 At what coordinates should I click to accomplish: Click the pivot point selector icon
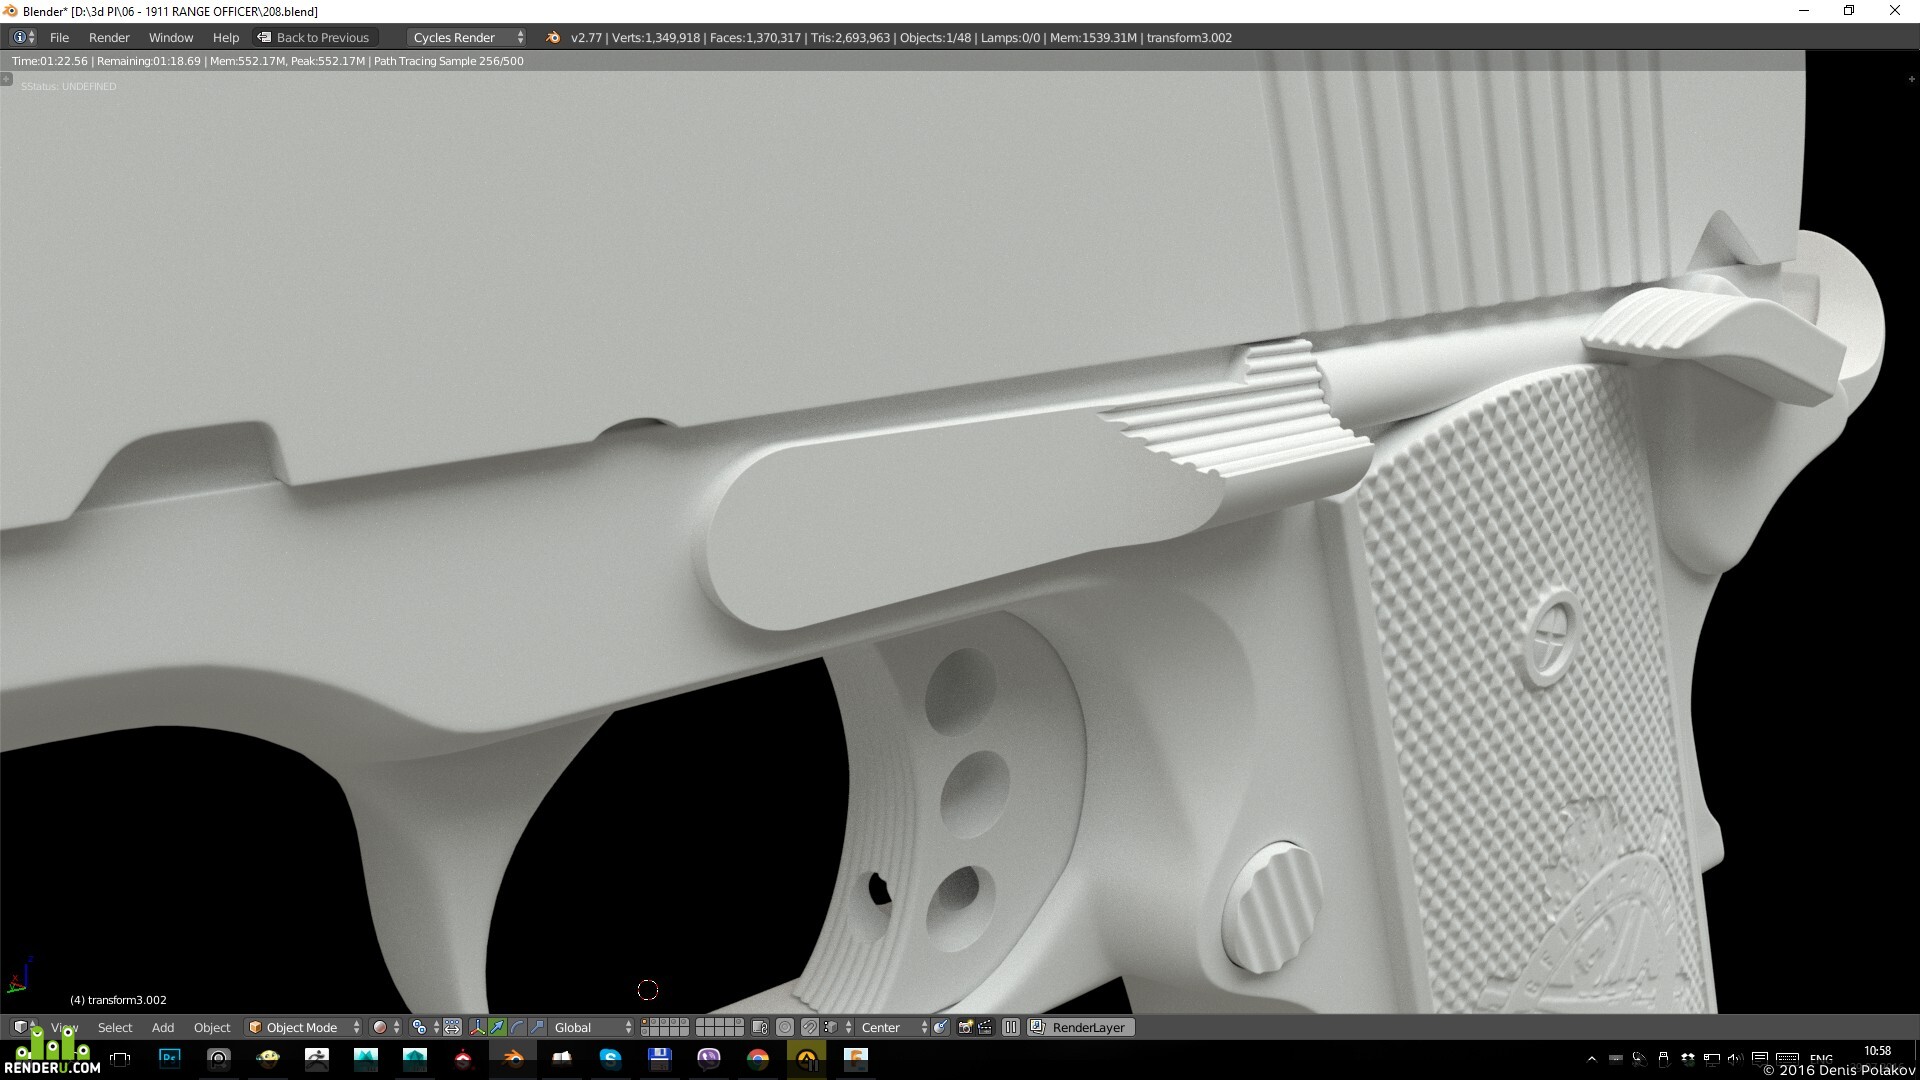pos(419,1027)
